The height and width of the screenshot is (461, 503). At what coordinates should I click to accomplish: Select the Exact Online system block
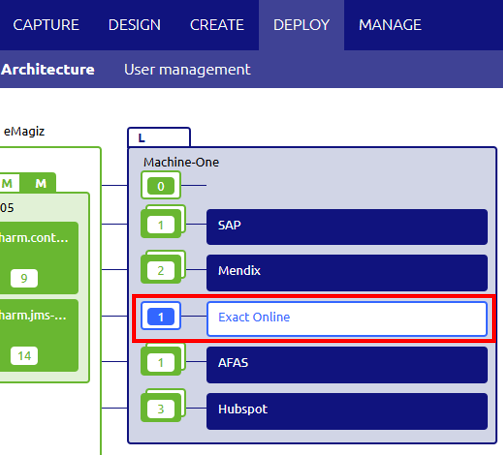pos(347,318)
